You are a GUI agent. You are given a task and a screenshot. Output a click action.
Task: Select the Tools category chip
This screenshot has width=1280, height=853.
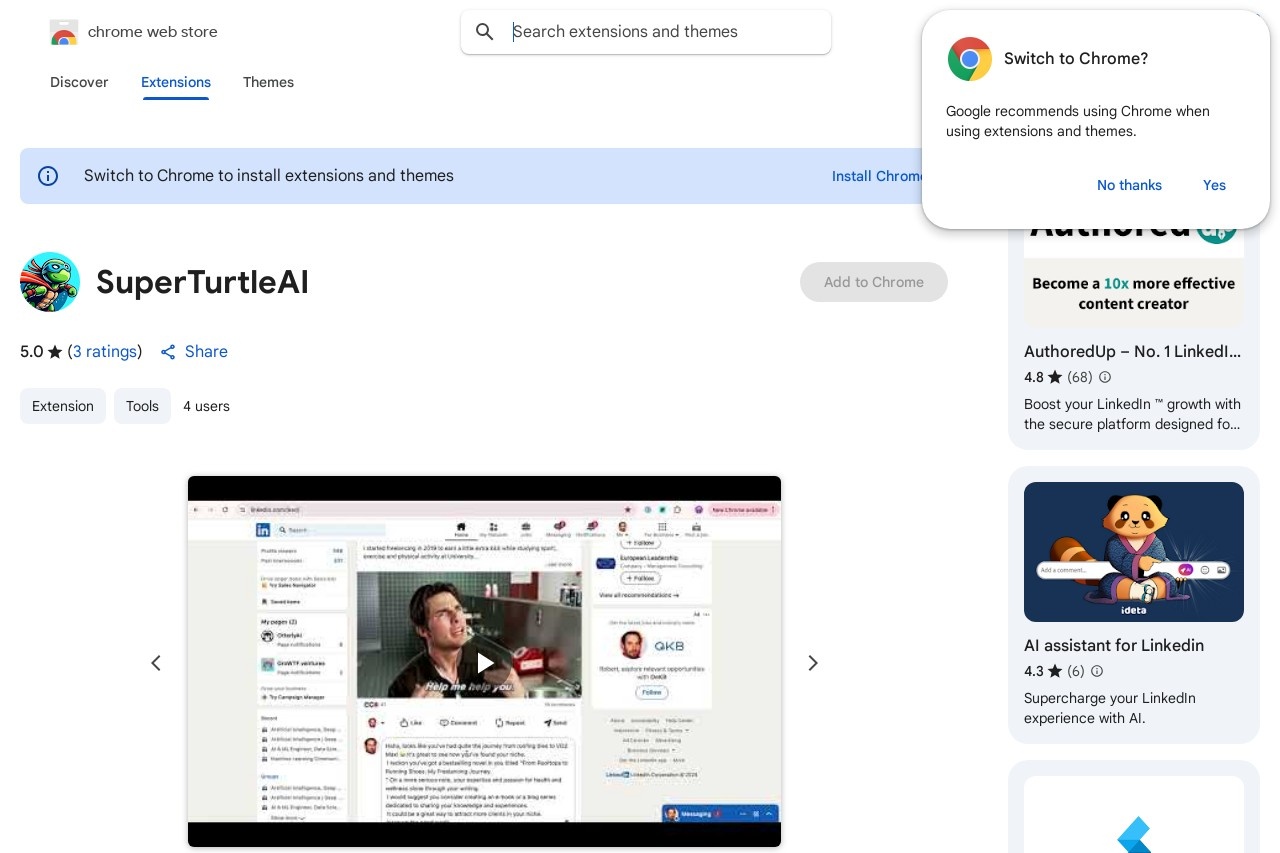pos(142,406)
